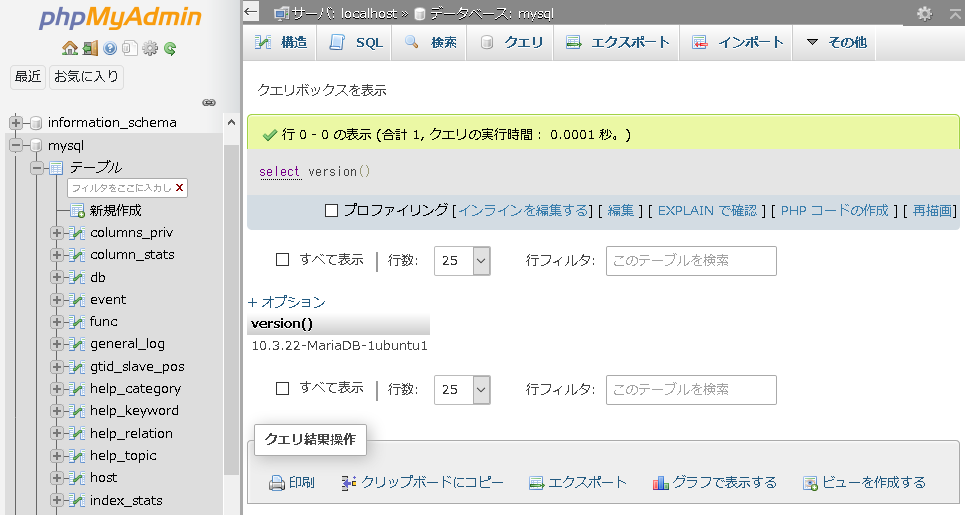
Task: Click the 編集 link in the query box
Action: click(x=620, y=211)
